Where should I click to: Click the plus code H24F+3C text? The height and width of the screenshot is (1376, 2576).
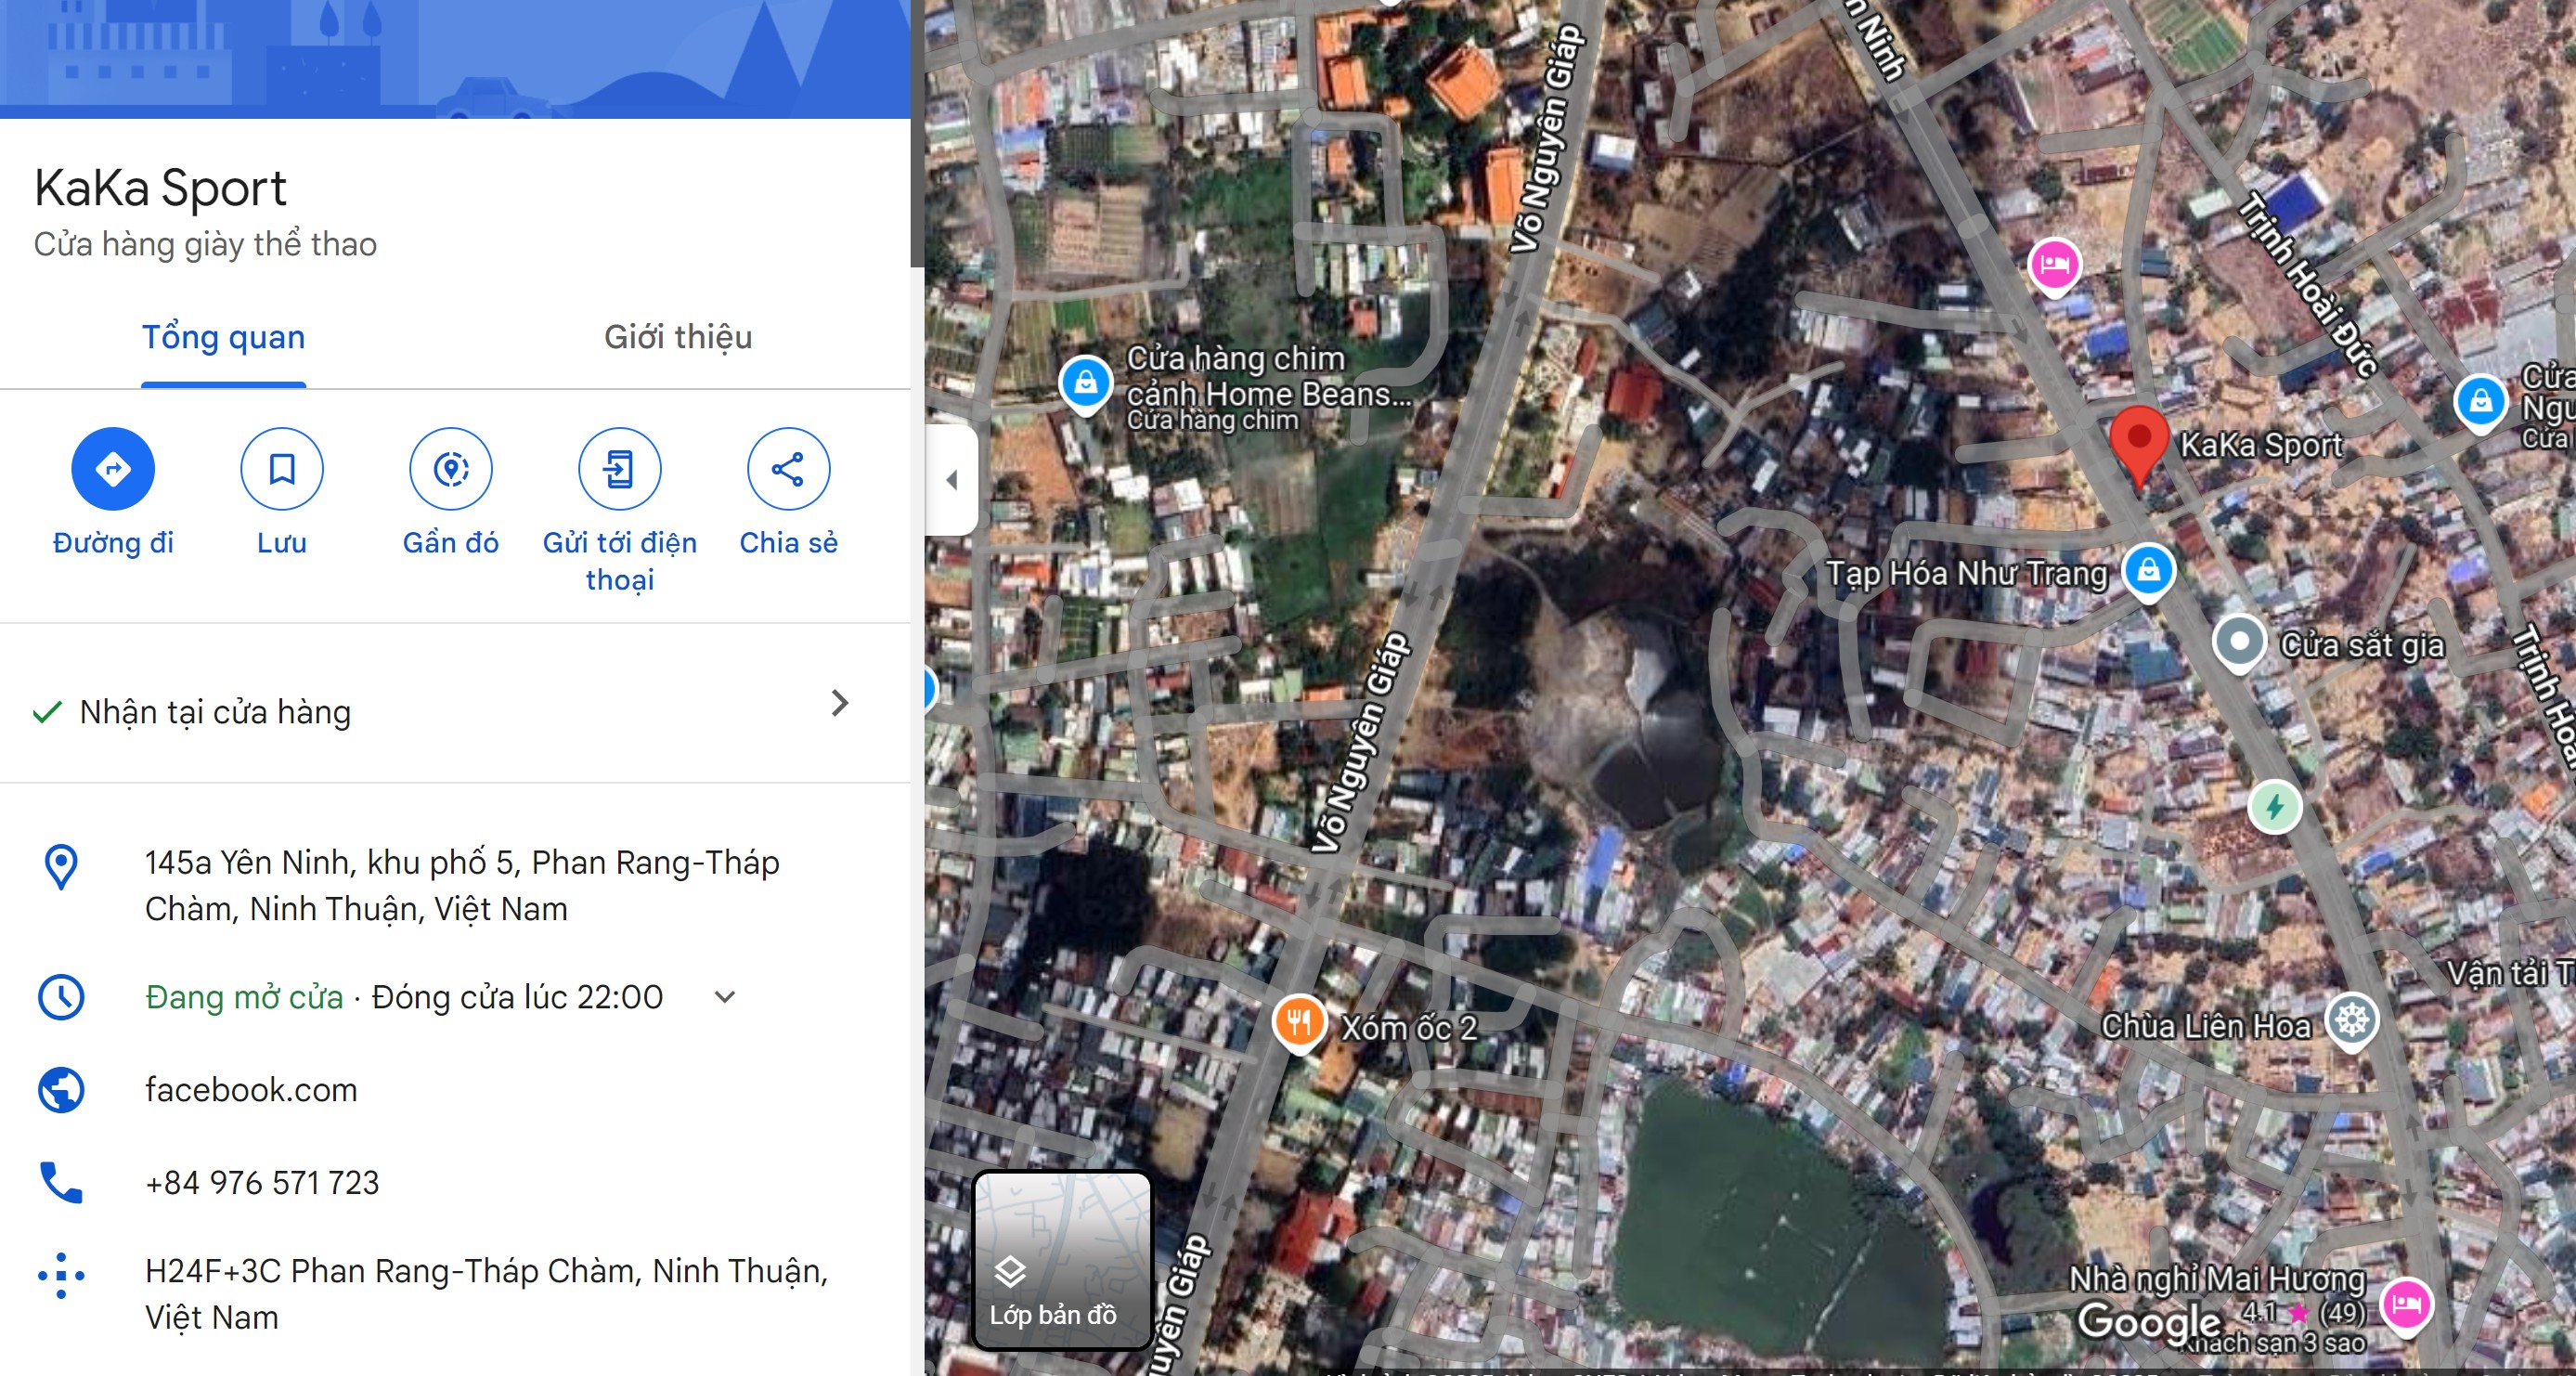[x=486, y=1295]
